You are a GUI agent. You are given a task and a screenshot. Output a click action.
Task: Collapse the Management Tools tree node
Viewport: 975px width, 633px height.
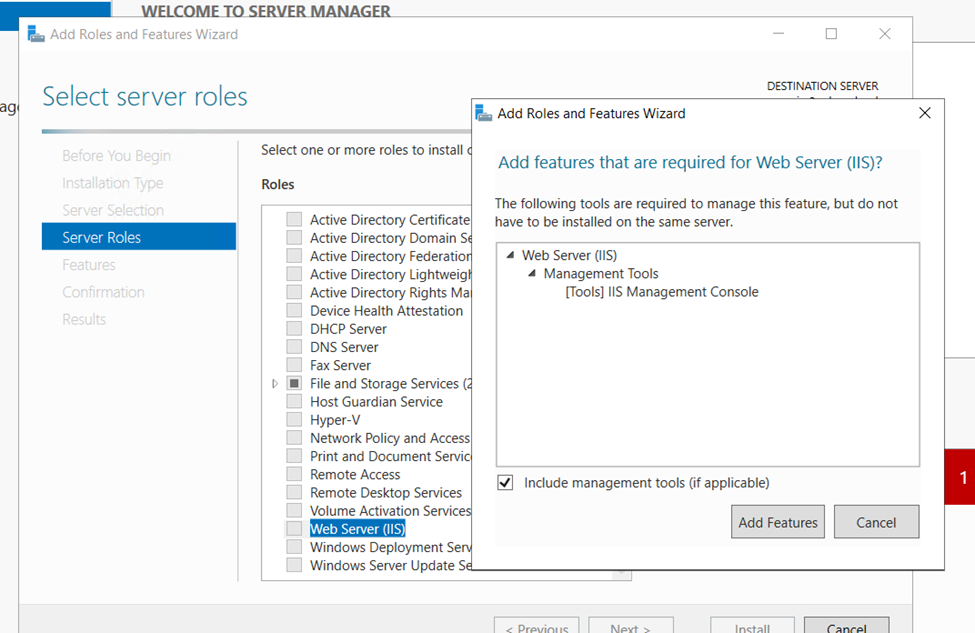[532, 274]
